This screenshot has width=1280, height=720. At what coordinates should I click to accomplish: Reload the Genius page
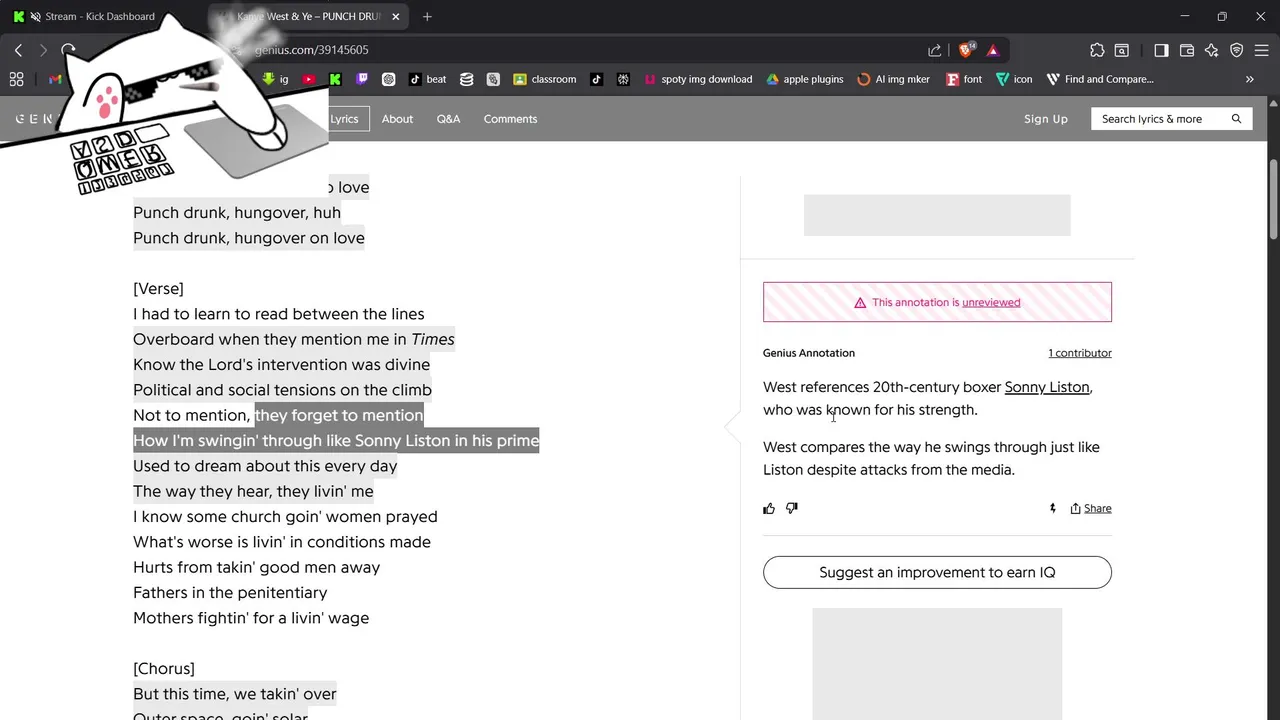pyautogui.click(x=68, y=50)
